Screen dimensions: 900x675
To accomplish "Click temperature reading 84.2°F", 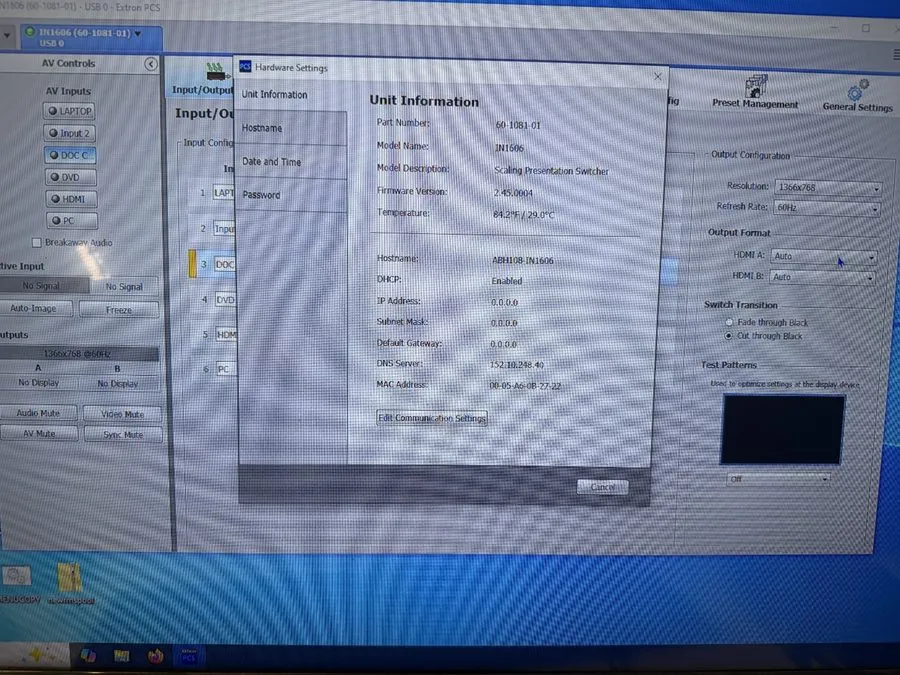I will (523, 215).
